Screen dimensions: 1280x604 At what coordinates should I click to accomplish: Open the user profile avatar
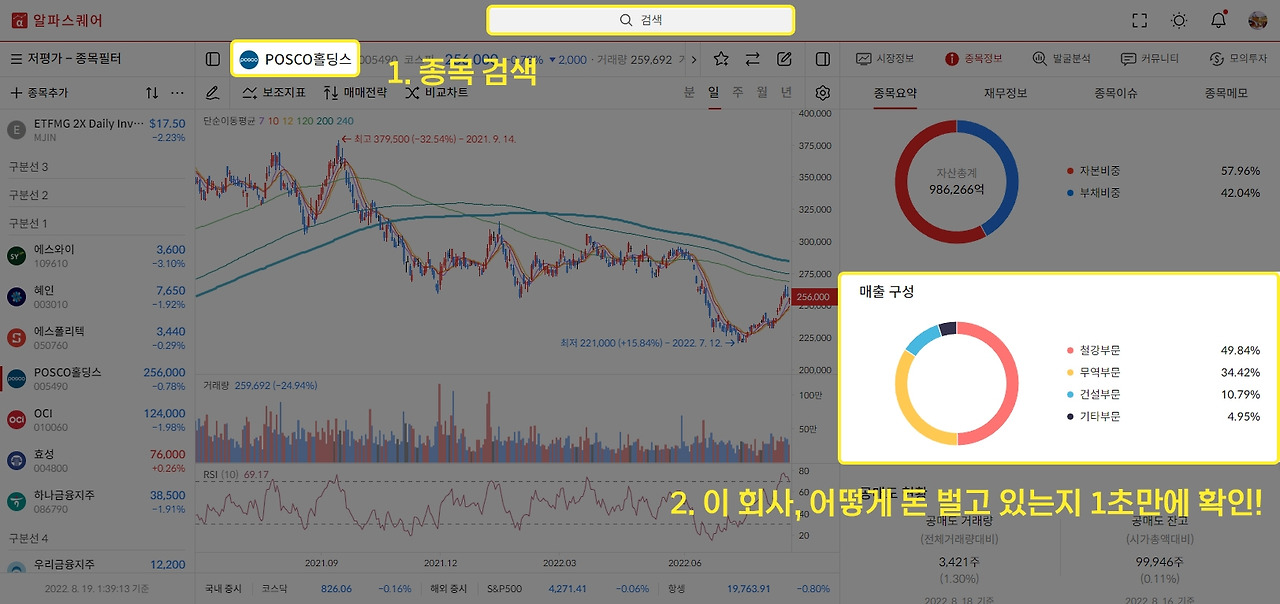(1258, 20)
